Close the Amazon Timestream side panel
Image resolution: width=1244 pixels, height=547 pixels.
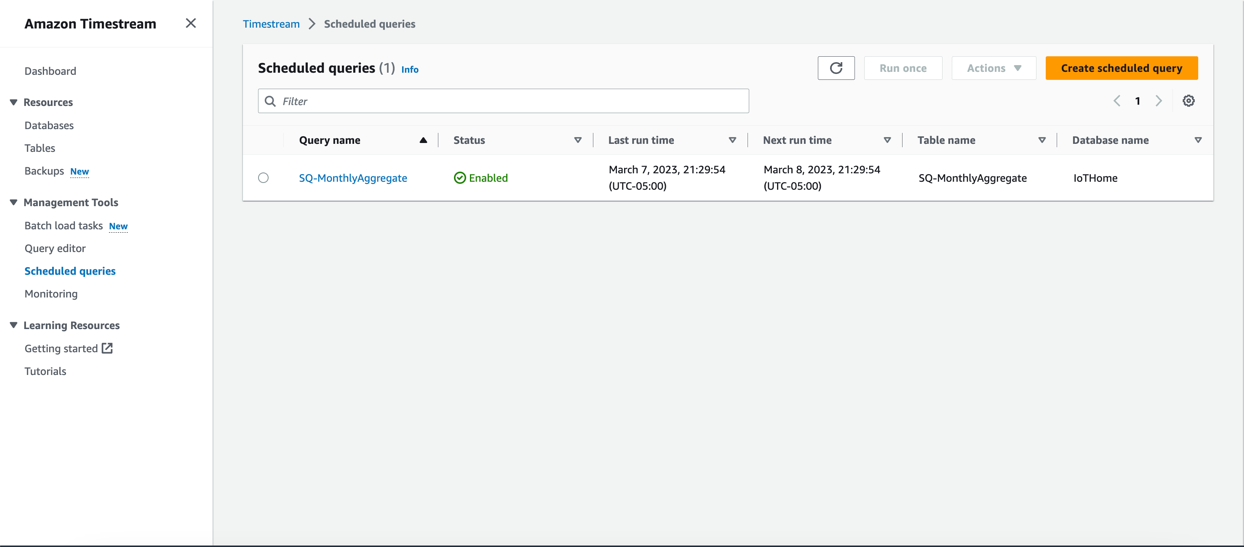(x=190, y=23)
